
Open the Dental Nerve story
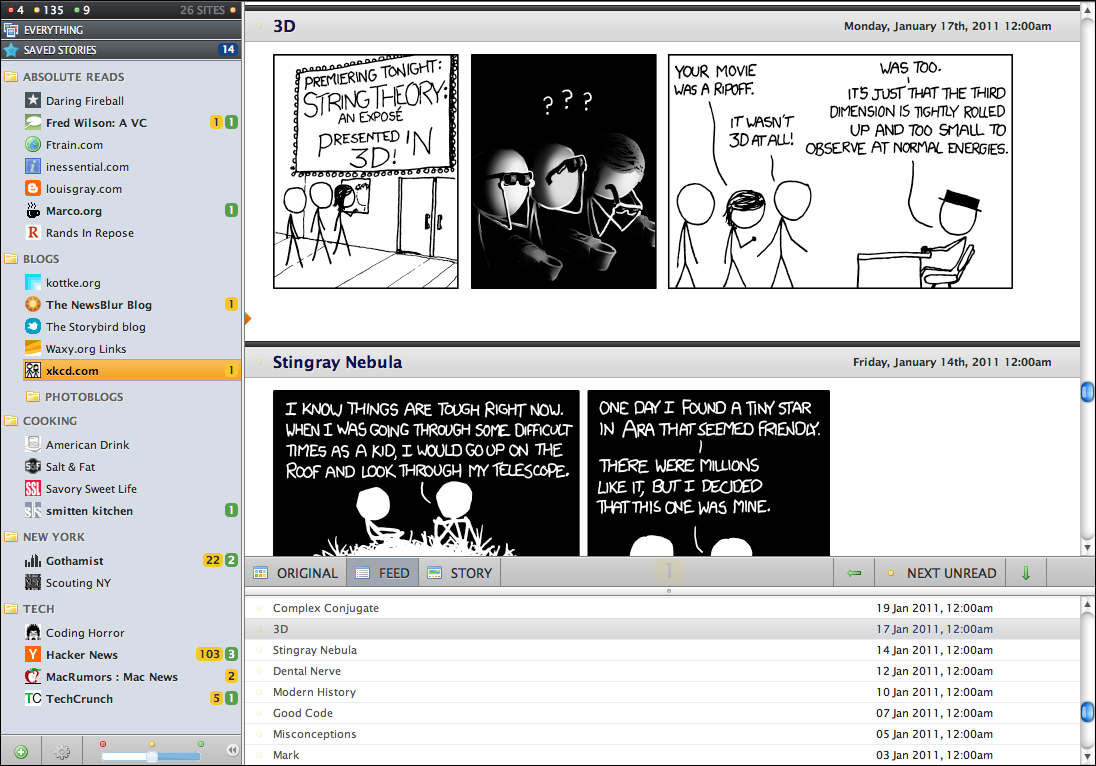(x=307, y=671)
